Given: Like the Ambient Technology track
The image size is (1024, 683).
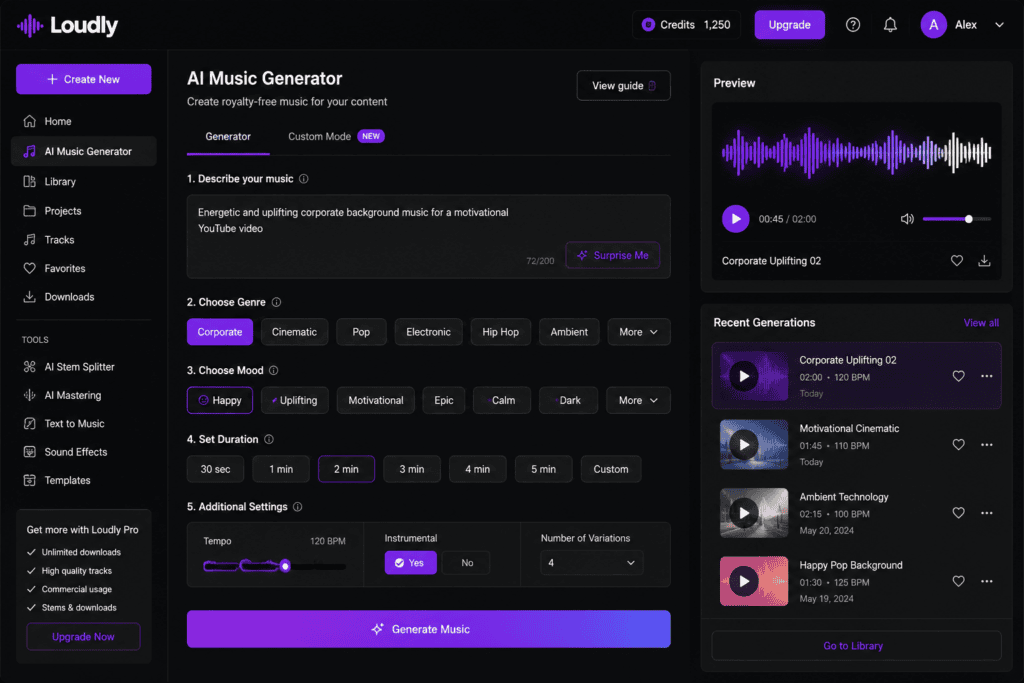Looking at the screenshot, I should click(x=958, y=513).
